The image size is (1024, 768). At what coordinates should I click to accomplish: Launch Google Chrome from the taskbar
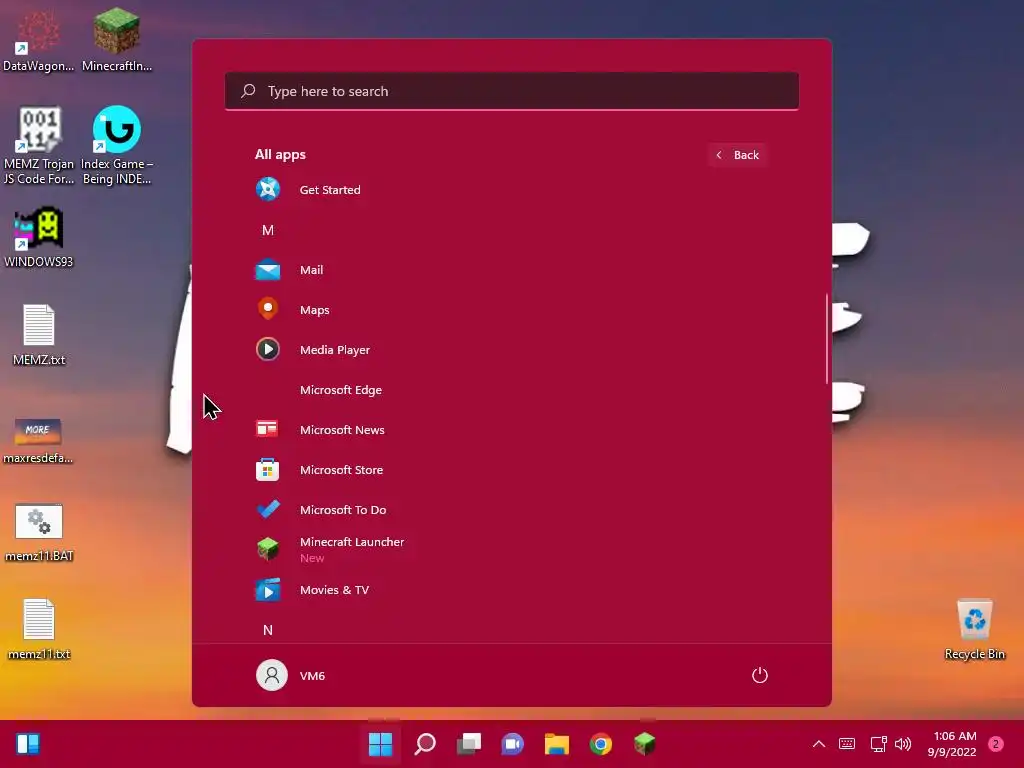601,743
